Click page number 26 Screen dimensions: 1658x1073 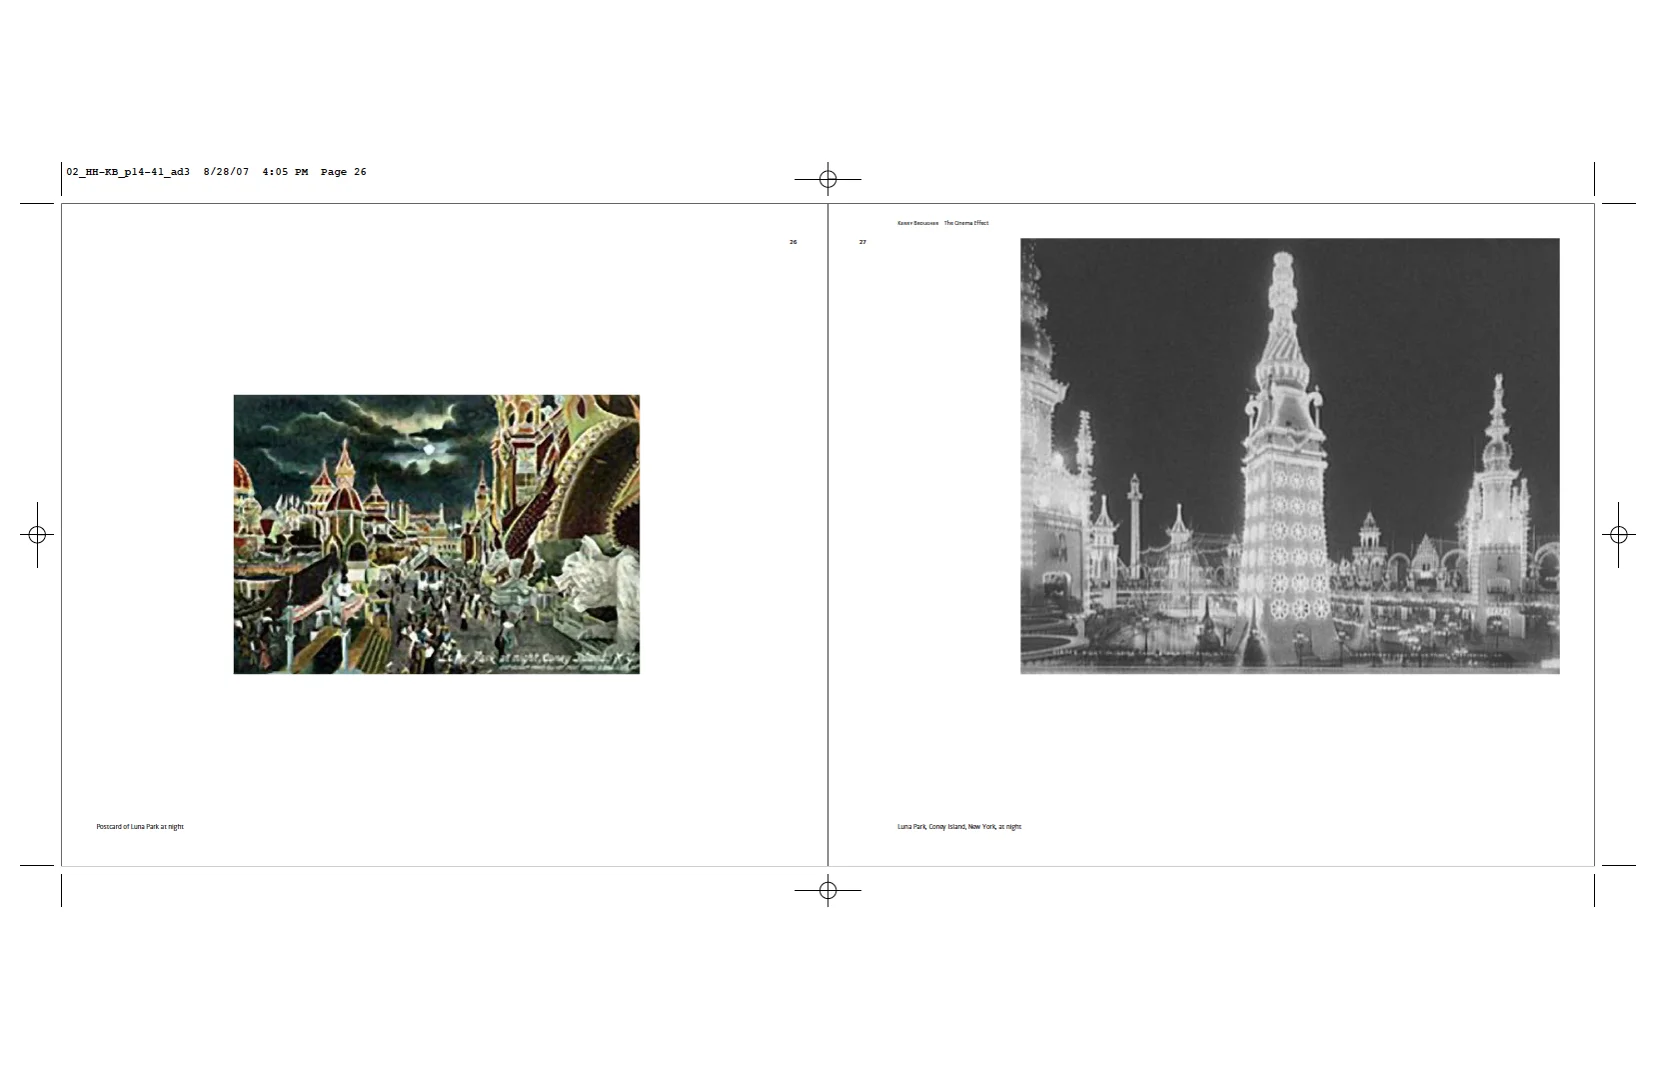(x=793, y=242)
